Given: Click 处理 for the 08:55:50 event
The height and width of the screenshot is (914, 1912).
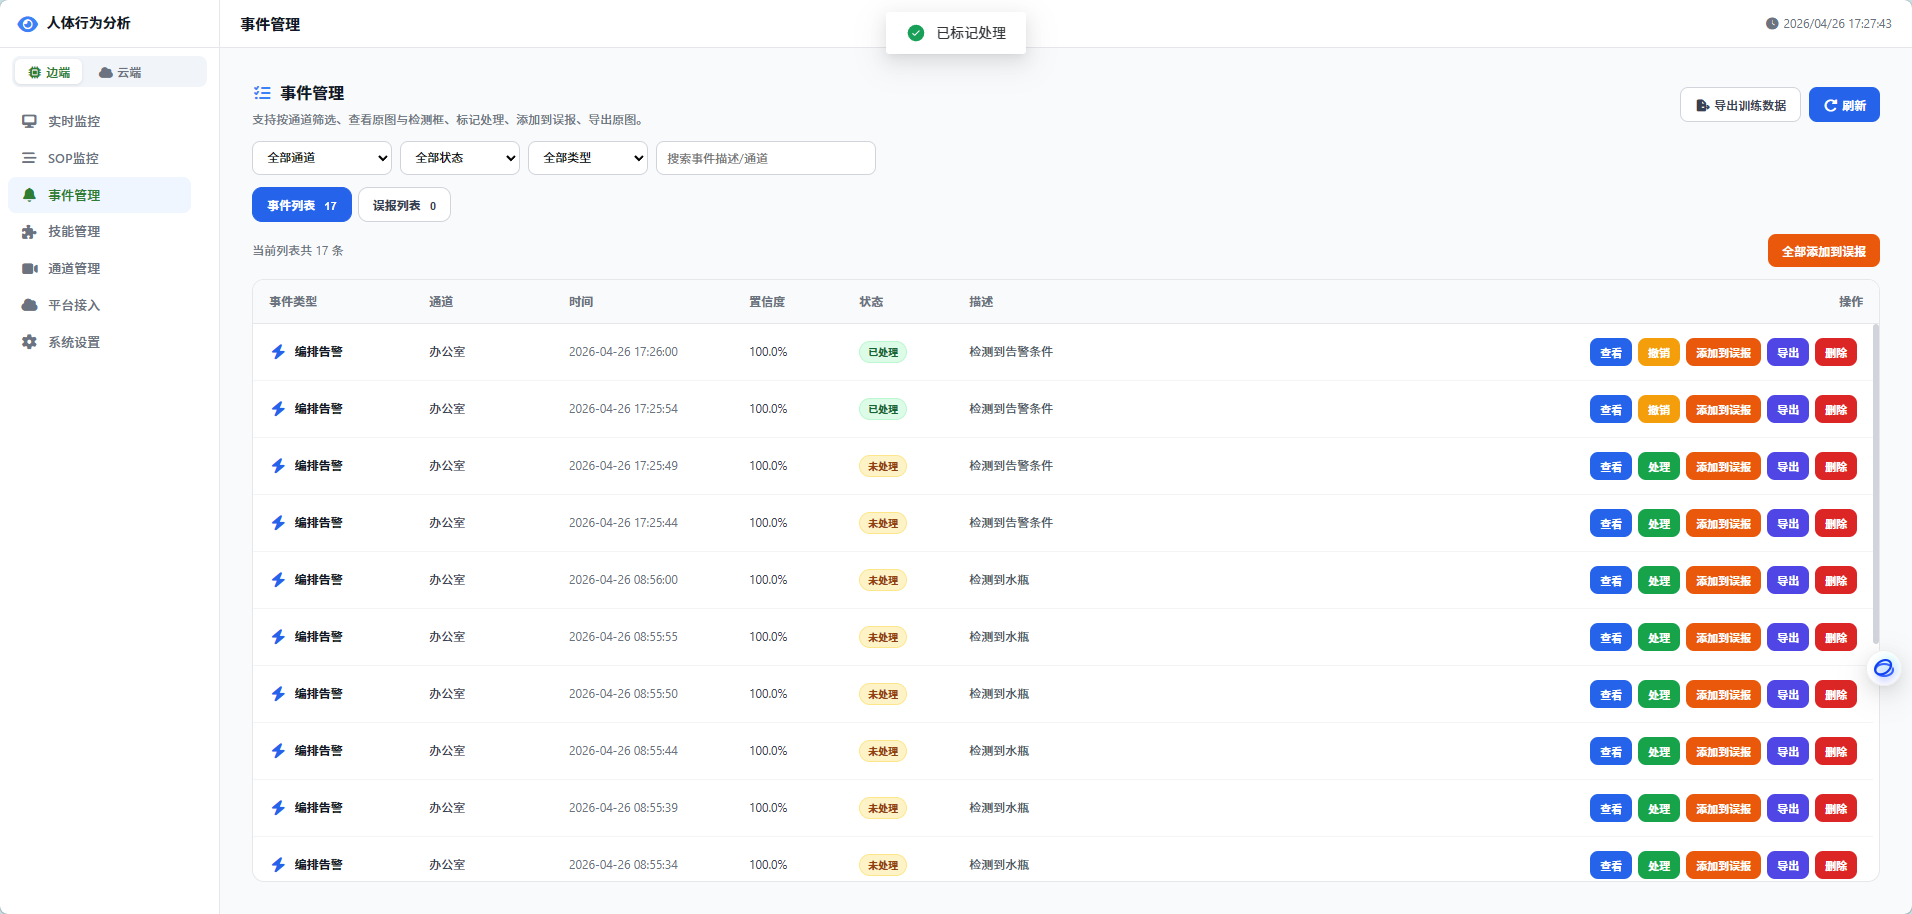Looking at the screenshot, I should tap(1658, 694).
